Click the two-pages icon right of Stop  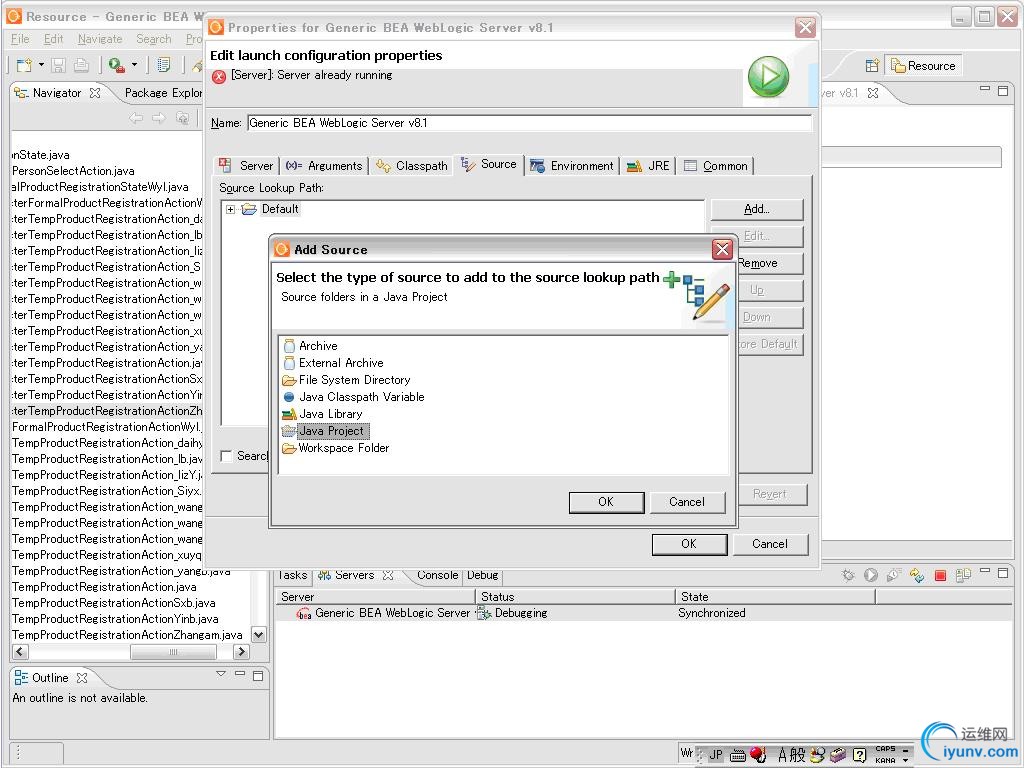pyautogui.click(x=963, y=575)
